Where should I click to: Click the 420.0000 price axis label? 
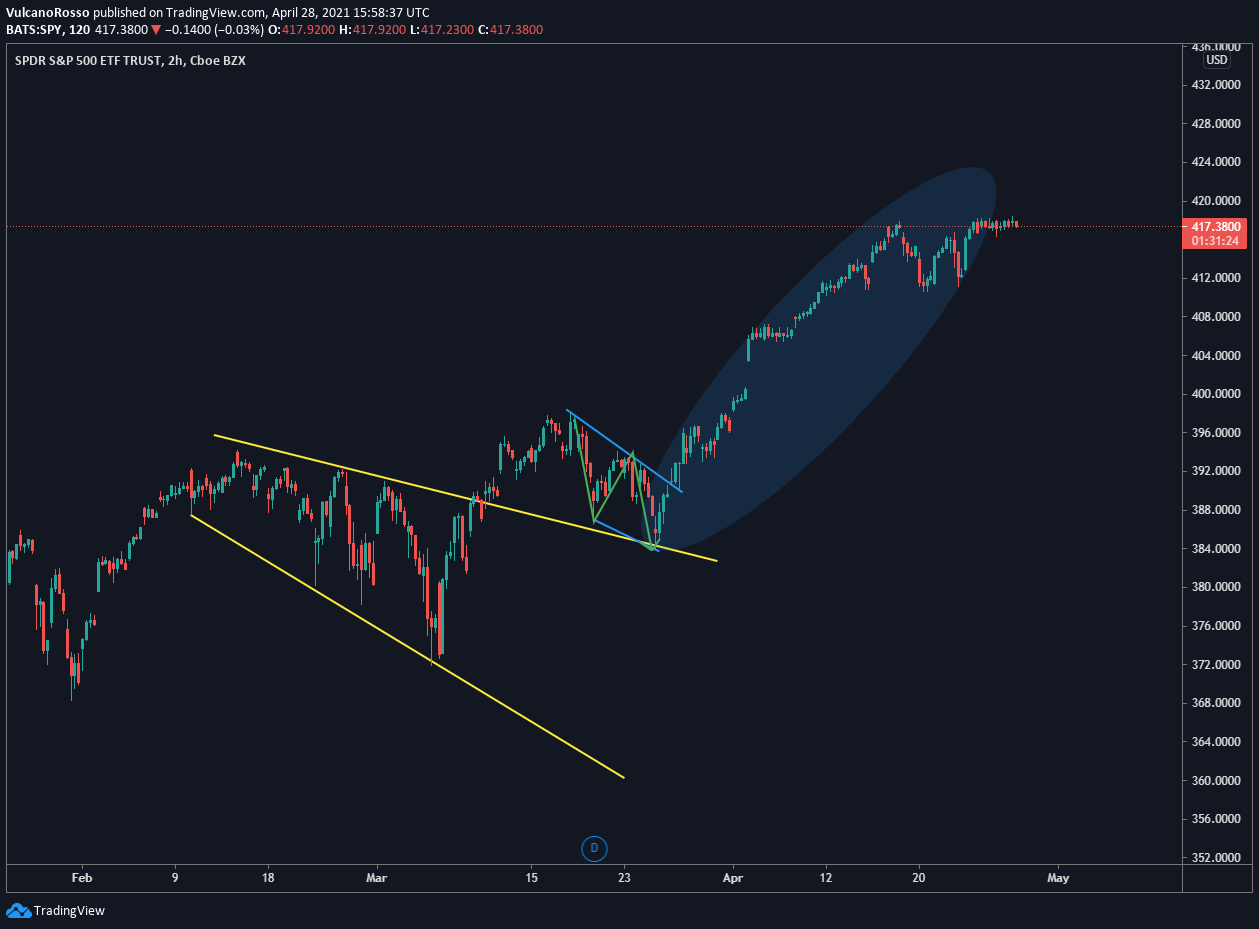click(1218, 201)
